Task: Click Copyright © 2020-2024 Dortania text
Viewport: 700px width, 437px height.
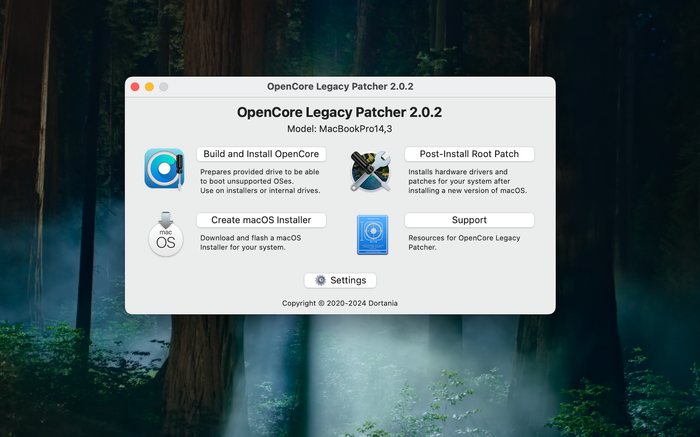Action: tap(340, 303)
